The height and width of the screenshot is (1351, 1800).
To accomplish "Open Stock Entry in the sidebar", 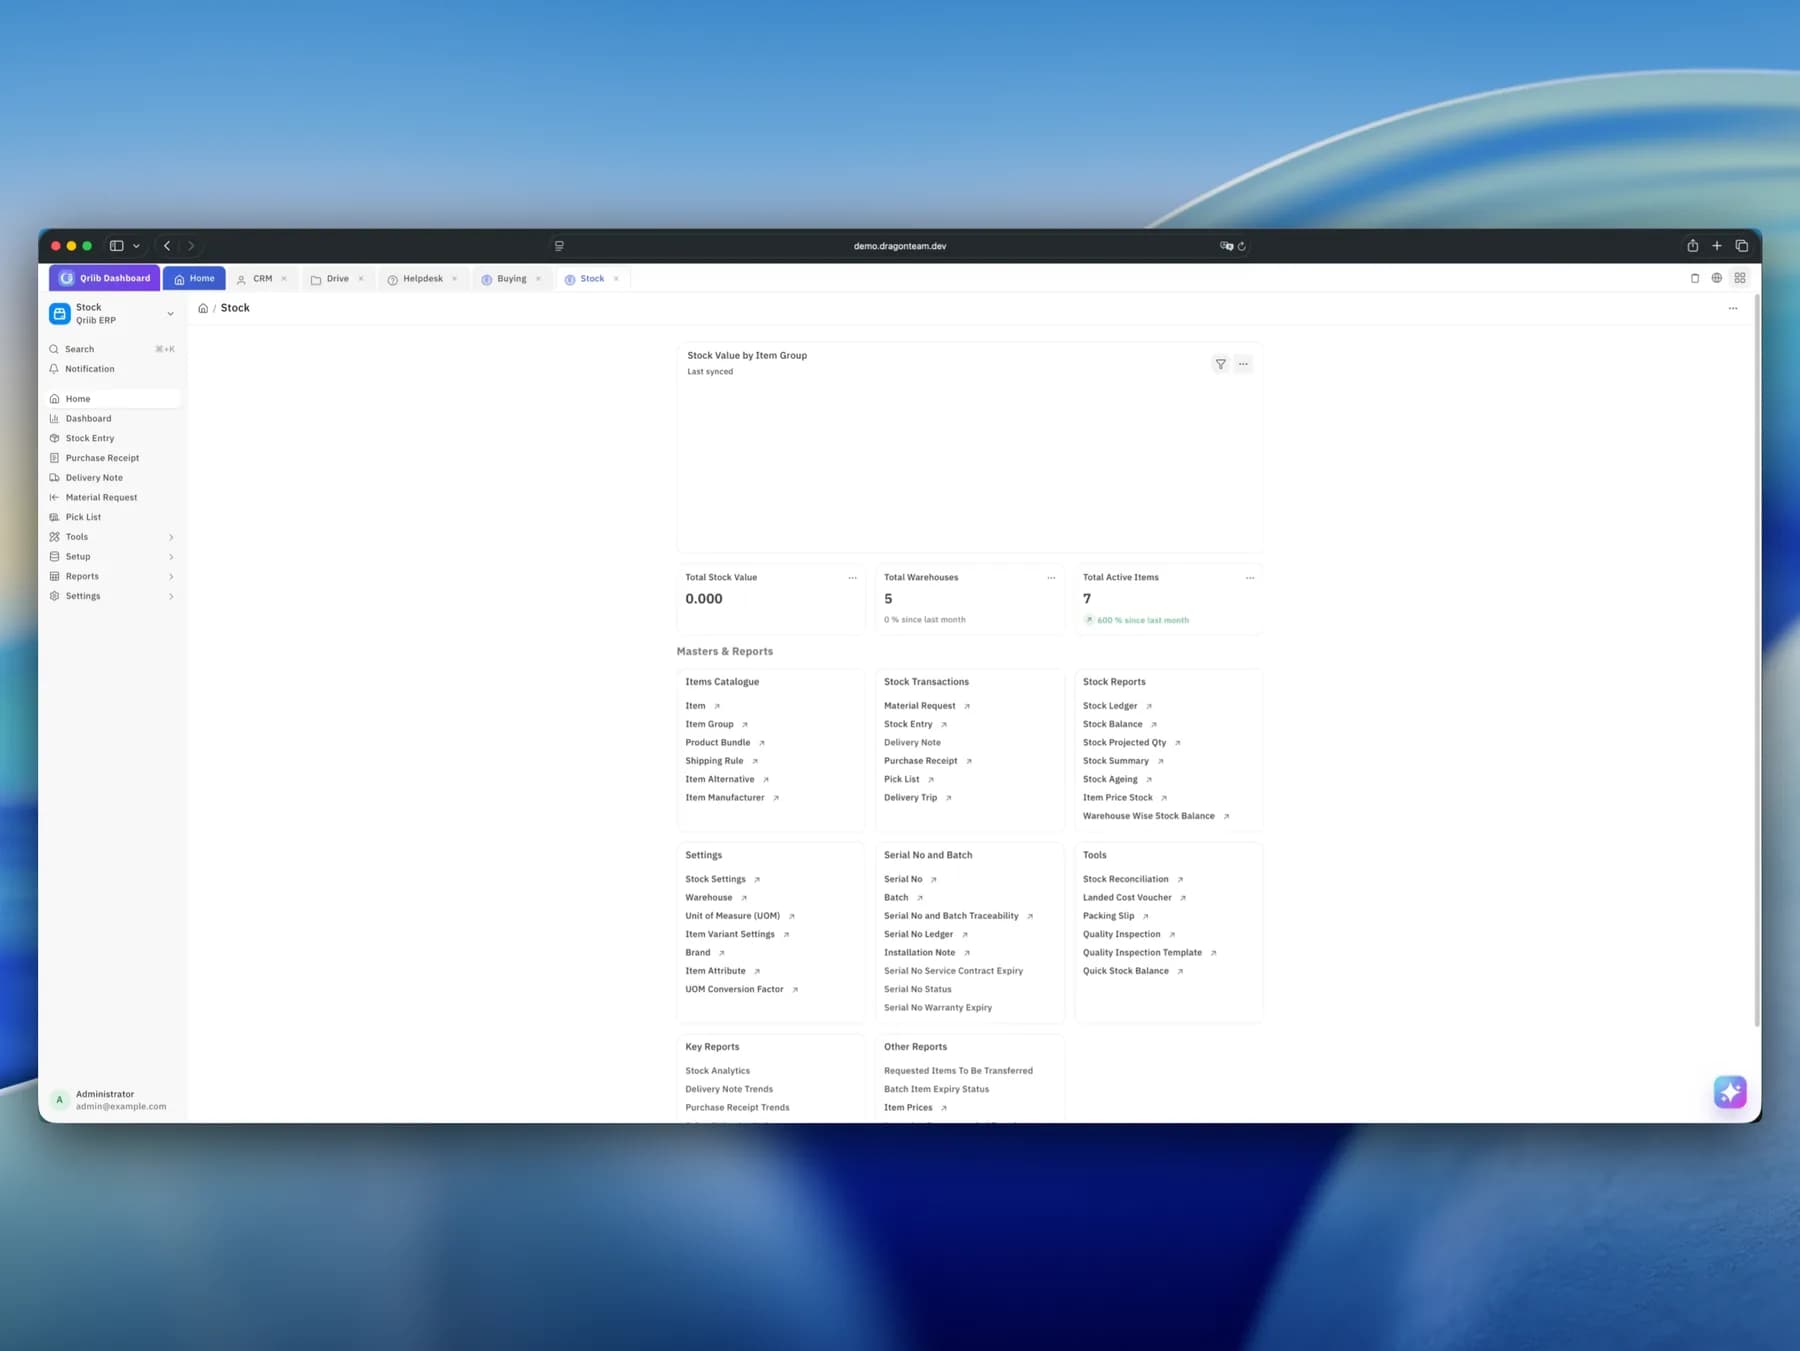I will 112,438.
